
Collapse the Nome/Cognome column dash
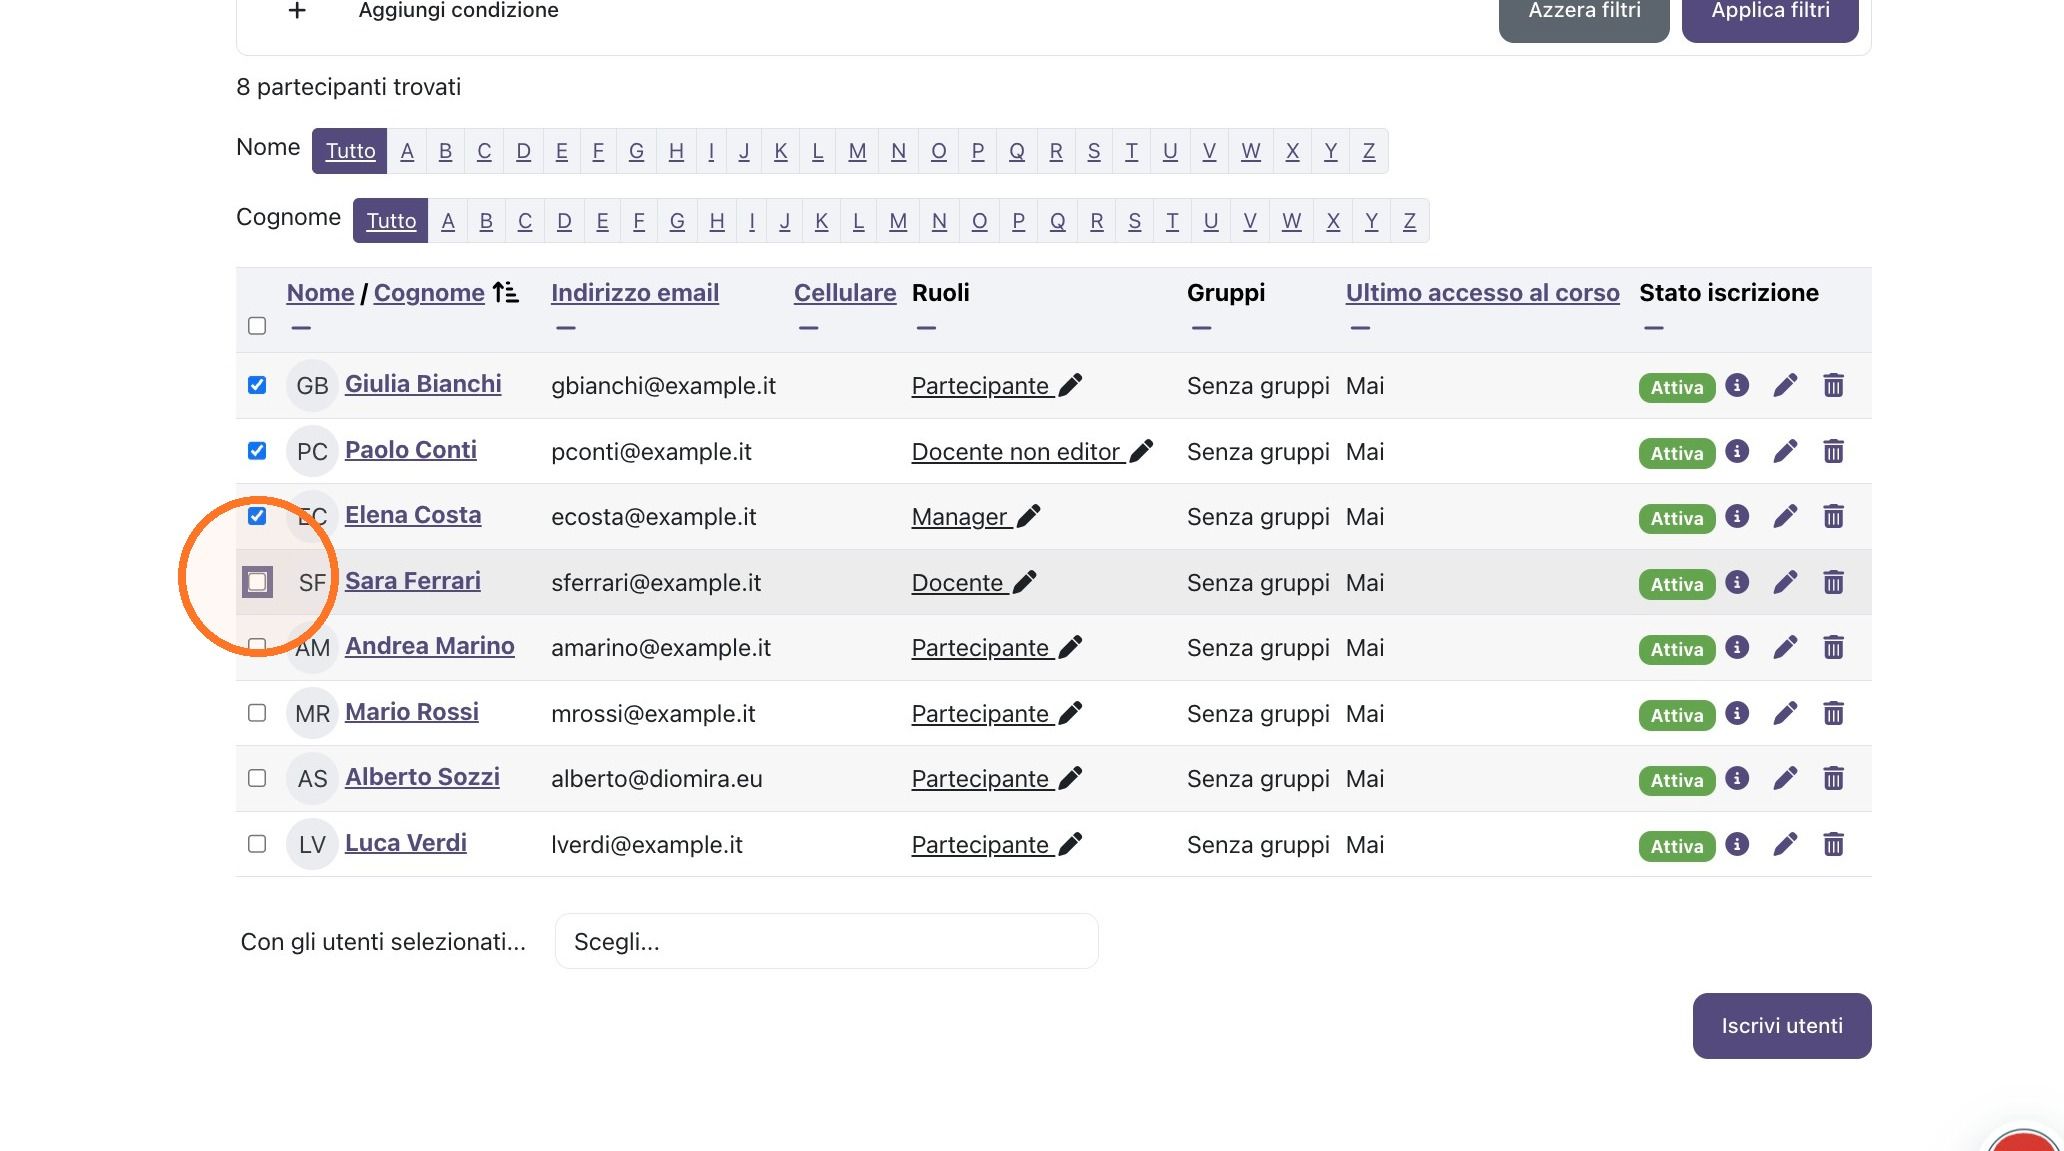301,328
